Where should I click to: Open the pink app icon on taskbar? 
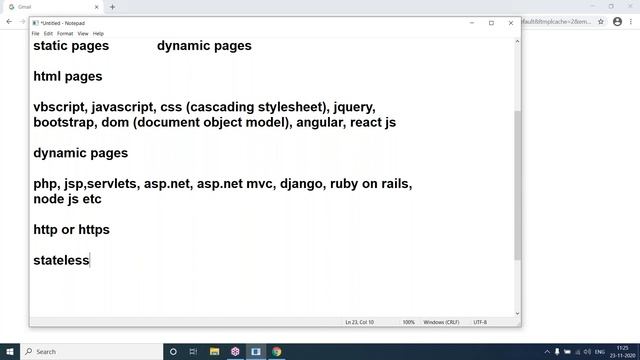click(x=235, y=351)
